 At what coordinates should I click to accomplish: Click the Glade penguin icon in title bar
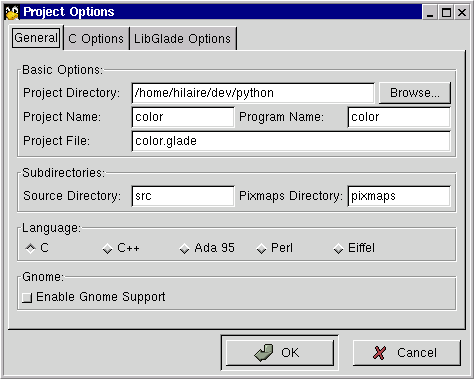(12, 12)
